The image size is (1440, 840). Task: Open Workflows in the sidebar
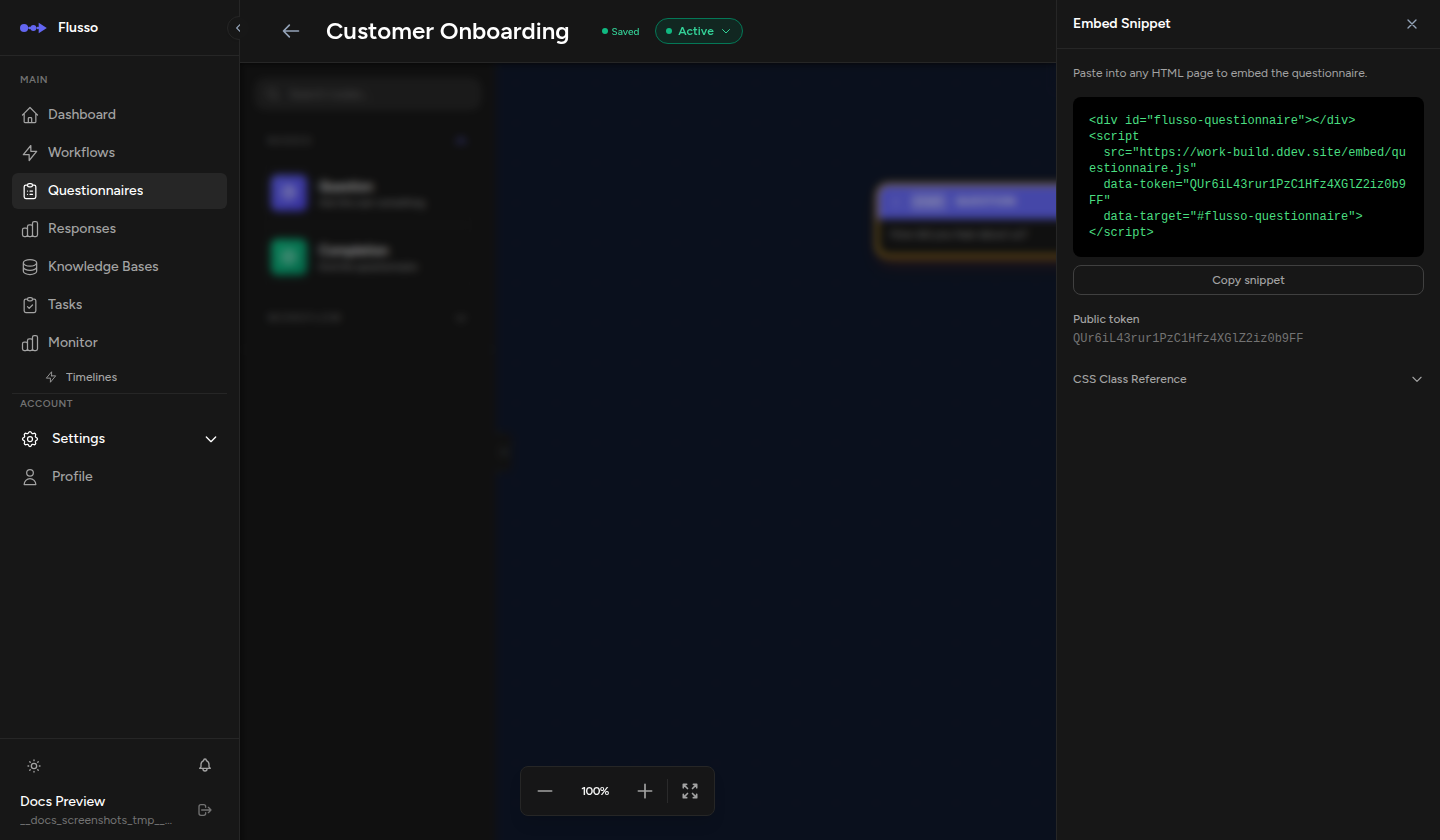120,153
